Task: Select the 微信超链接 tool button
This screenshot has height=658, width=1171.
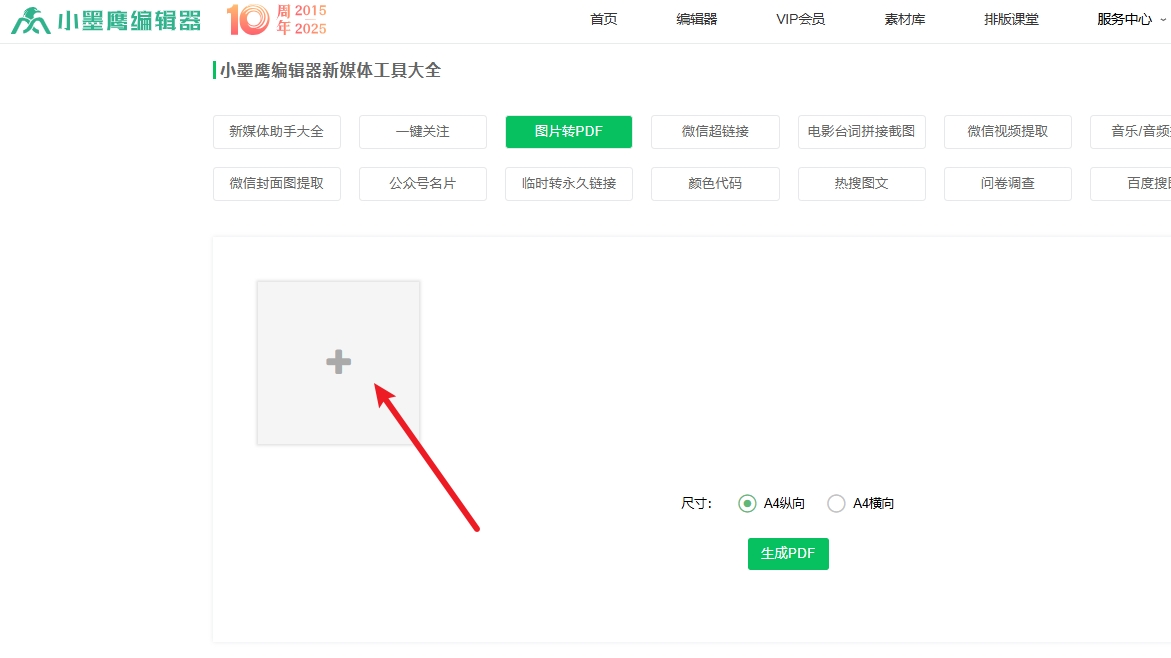Action: pos(715,131)
